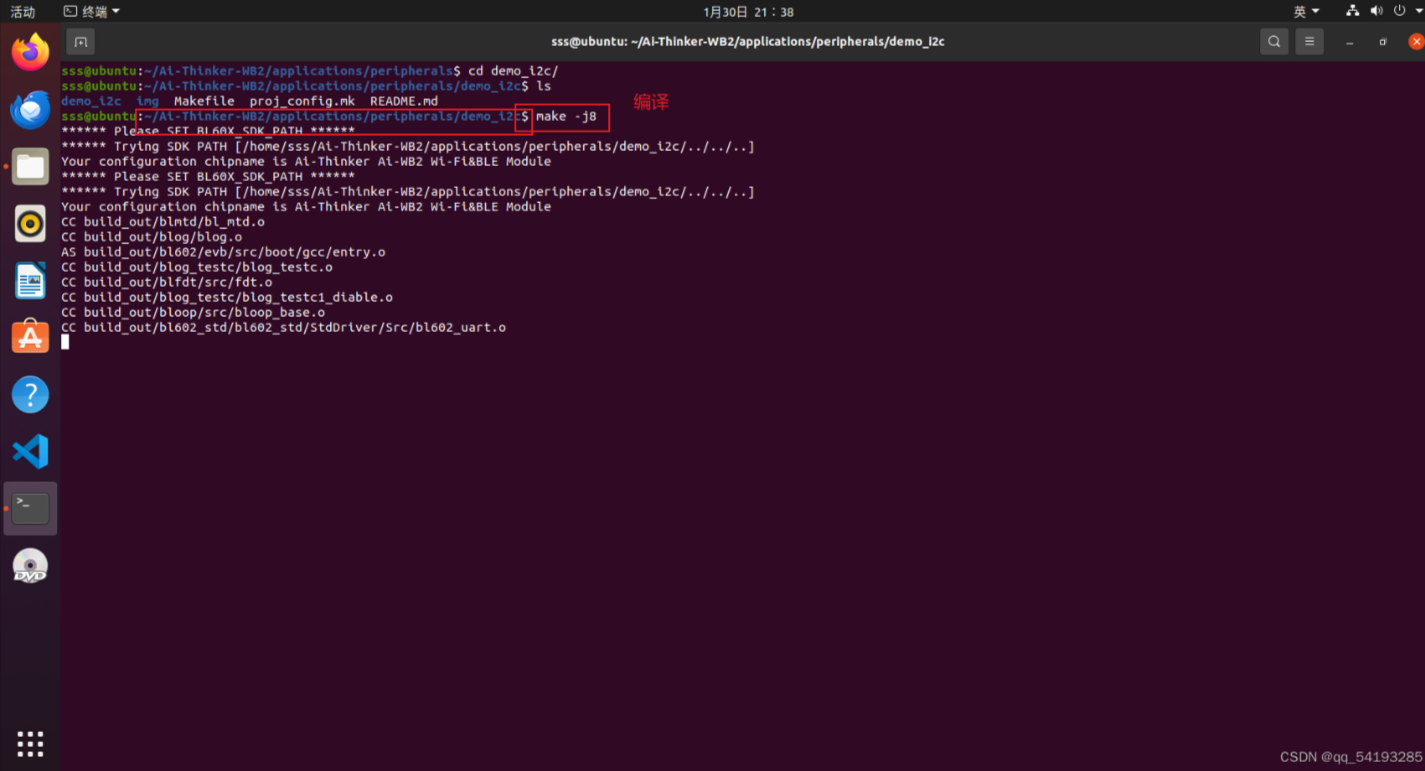Close the terminal window

(x=1416, y=42)
